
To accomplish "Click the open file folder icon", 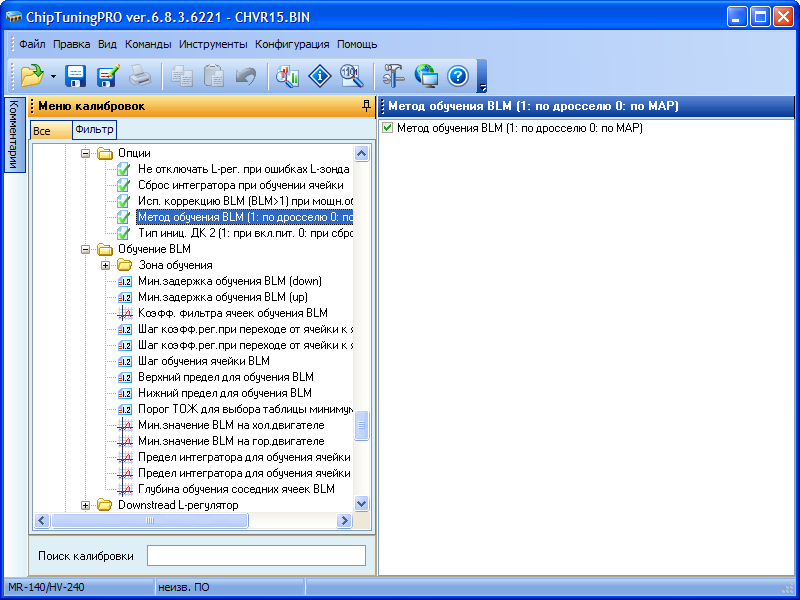I will click(31, 75).
